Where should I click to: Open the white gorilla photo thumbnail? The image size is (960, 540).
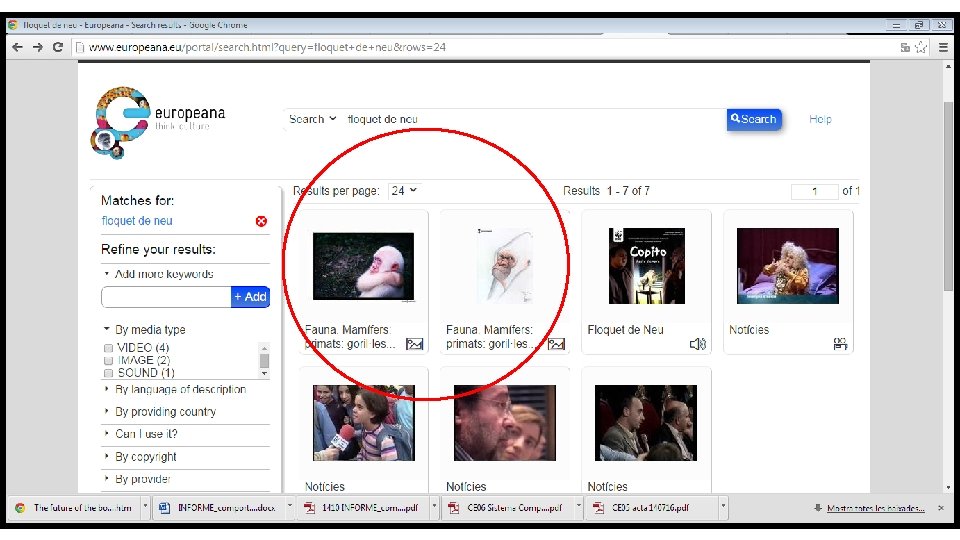pos(363,266)
